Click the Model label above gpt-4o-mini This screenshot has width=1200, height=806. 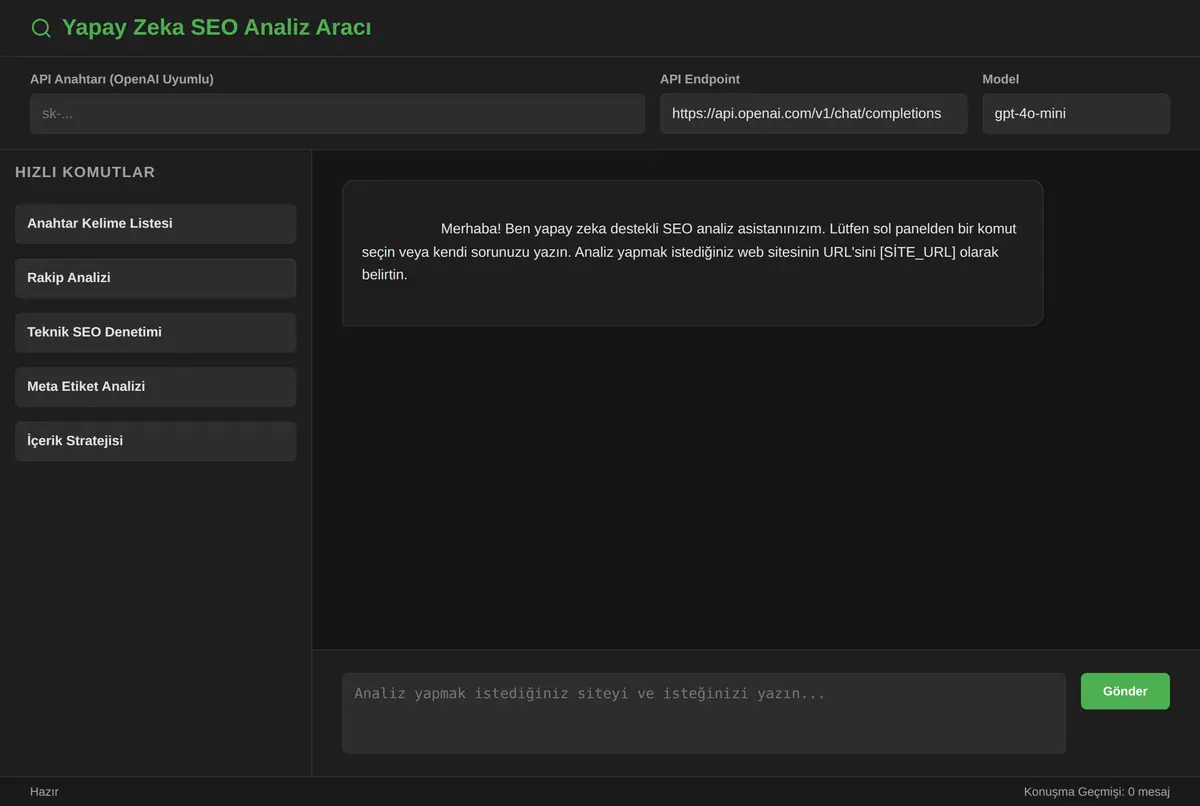[x=1000, y=79]
